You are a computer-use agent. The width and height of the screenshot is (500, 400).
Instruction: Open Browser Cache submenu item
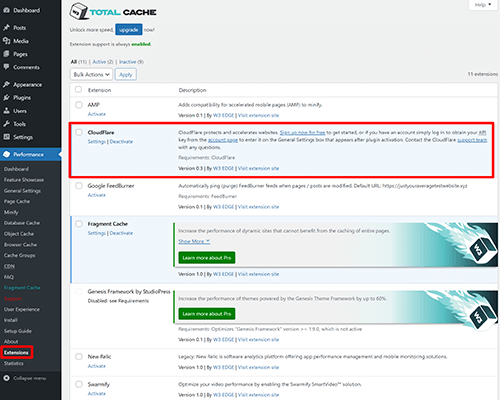[x=20, y=244]
